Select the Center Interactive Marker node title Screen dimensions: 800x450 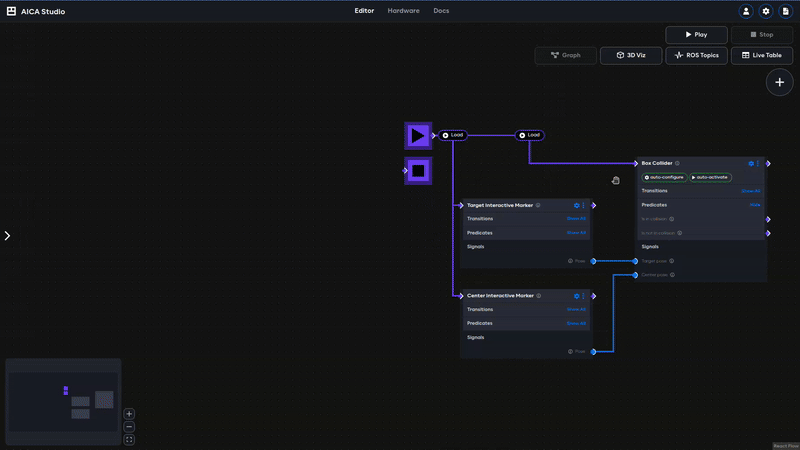[x=501, y=295]
